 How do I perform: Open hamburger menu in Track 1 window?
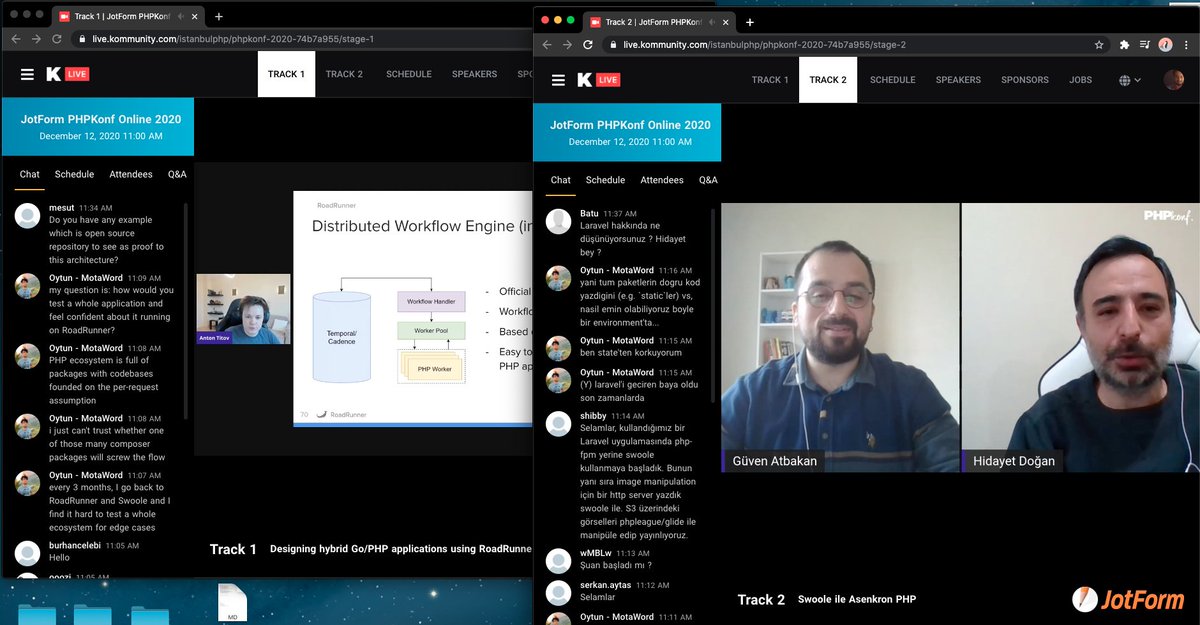pos(27,74)
